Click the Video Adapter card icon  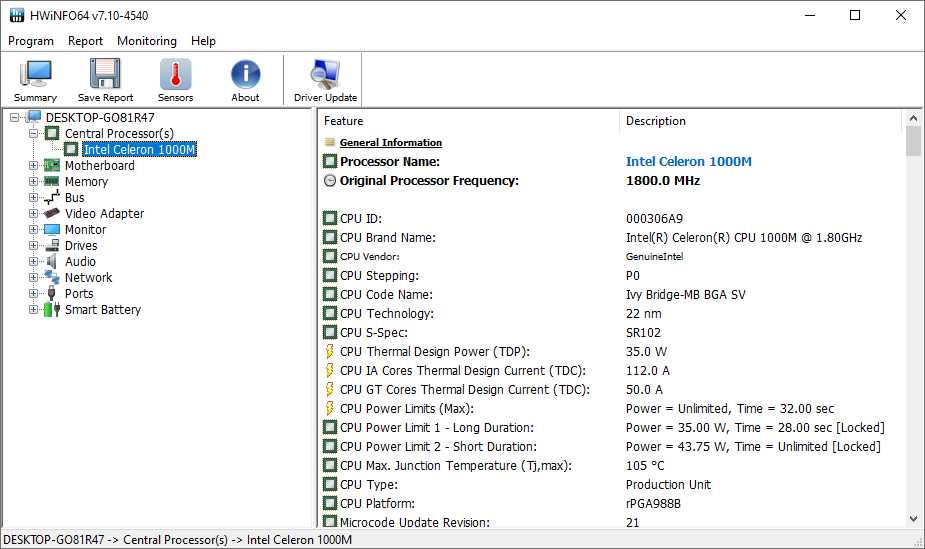pos(52,213)
